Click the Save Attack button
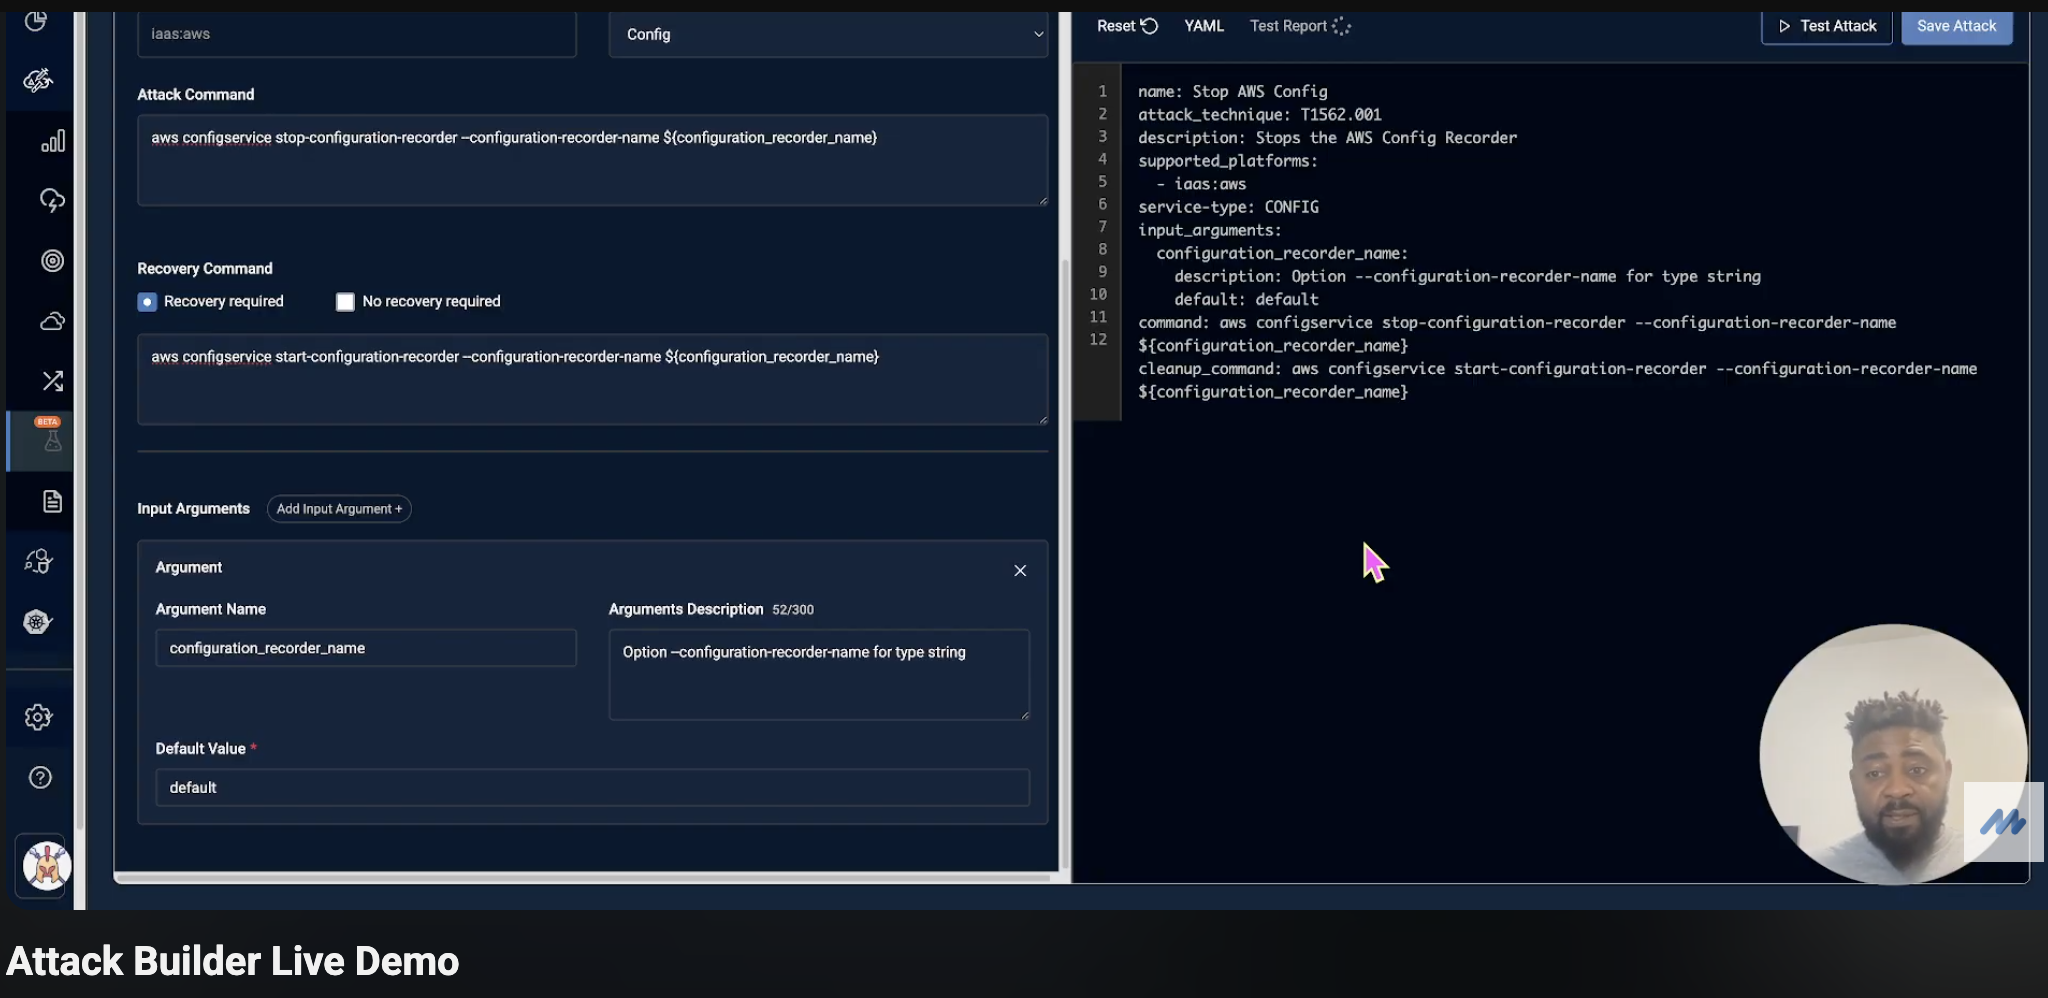 tap(1954, 26)
